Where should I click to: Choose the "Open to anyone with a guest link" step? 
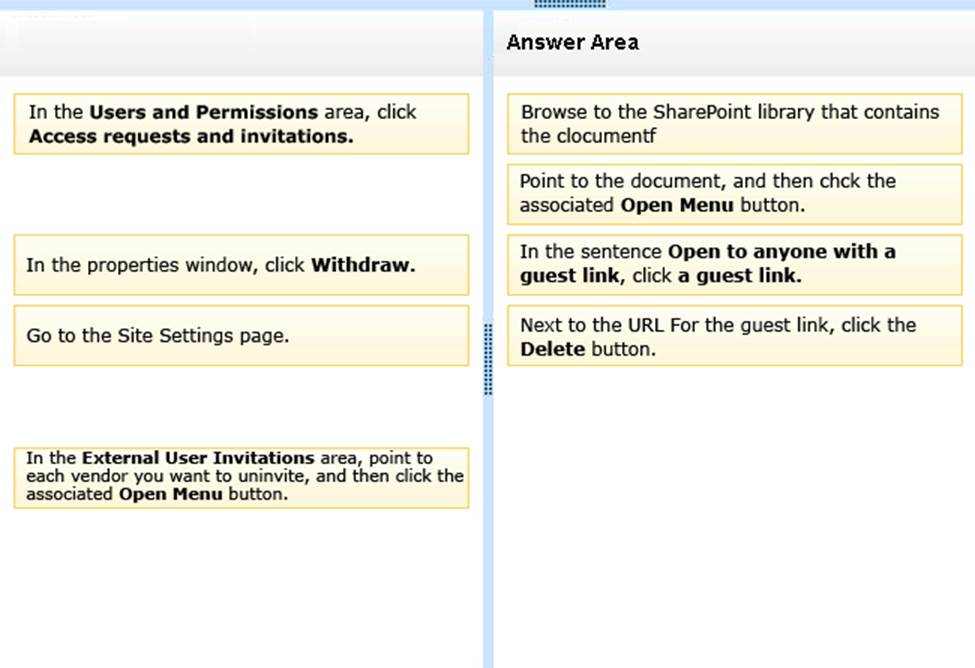click(x=734, y=264)
